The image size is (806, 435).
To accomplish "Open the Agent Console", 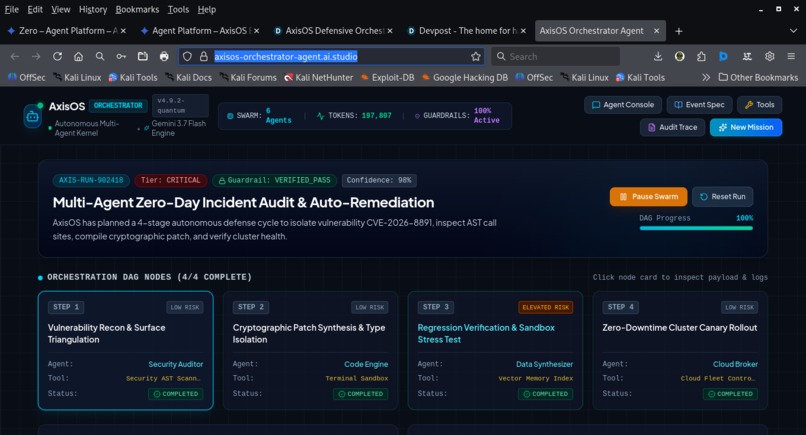I will (x=623, y=105).
